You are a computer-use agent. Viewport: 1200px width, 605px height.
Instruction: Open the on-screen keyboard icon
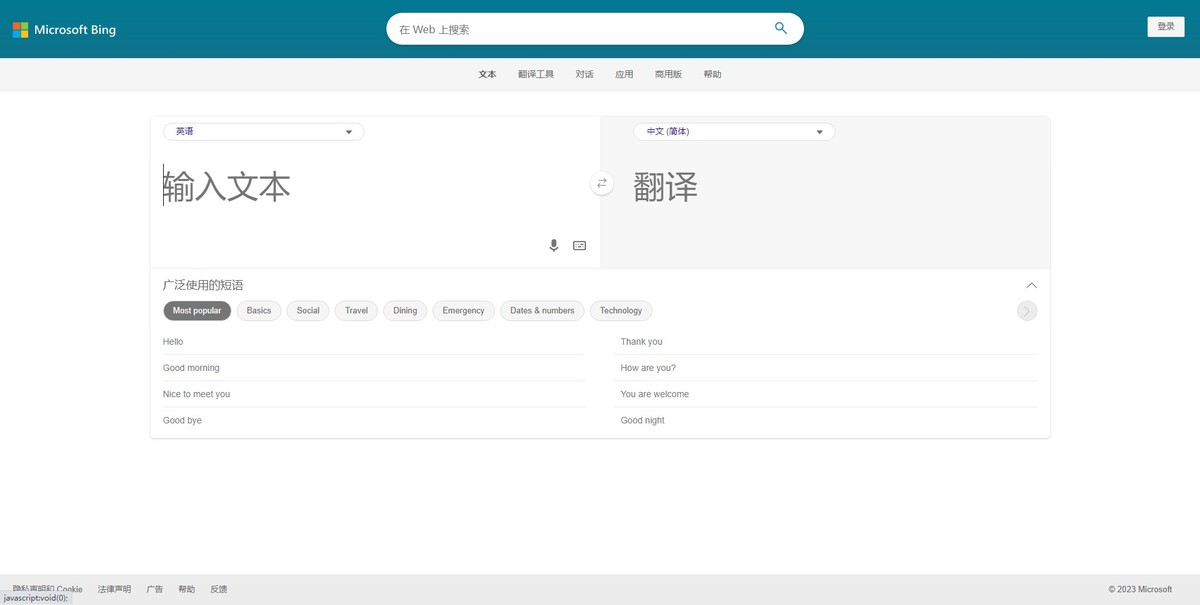click(x=579, y=245)
